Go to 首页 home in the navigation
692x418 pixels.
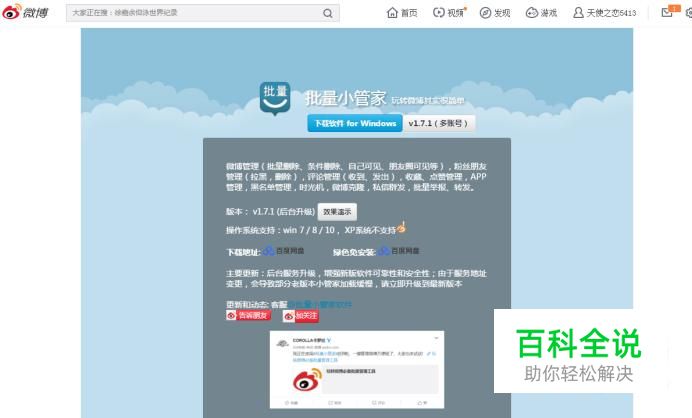pos(402,13)
